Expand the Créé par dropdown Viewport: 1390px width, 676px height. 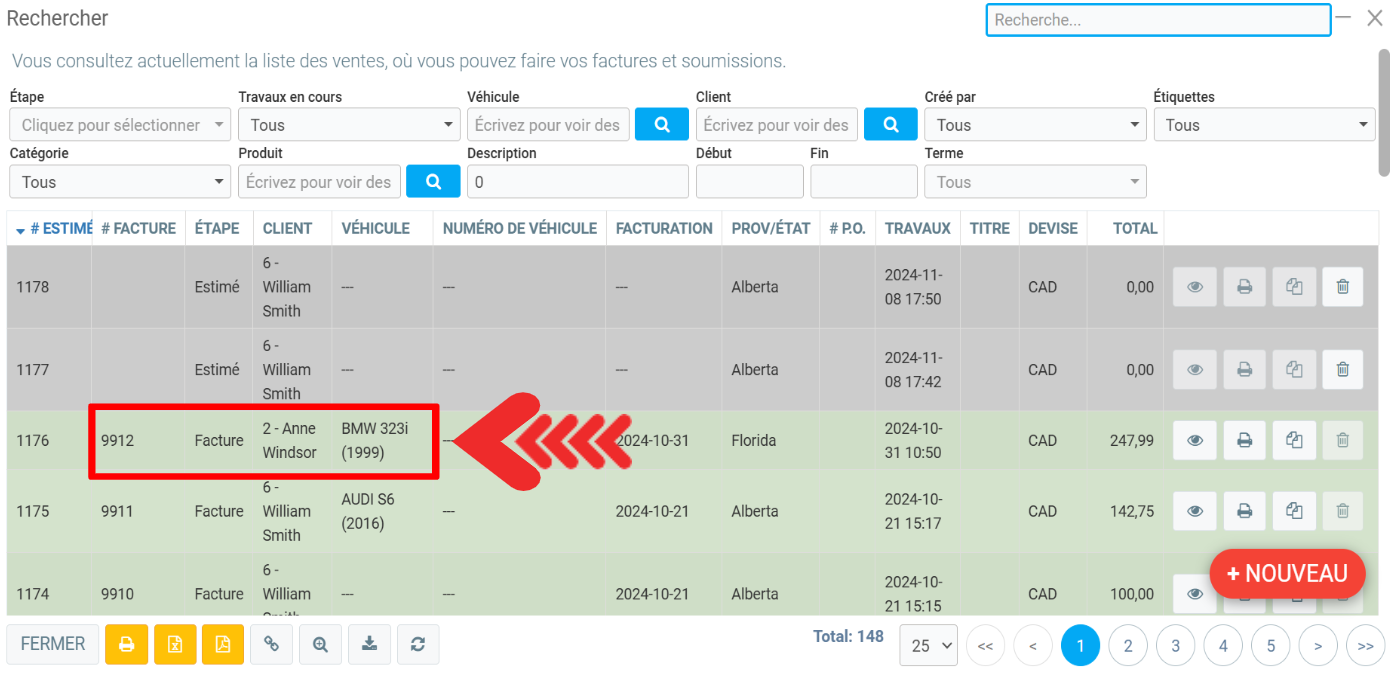(1035, 125)
